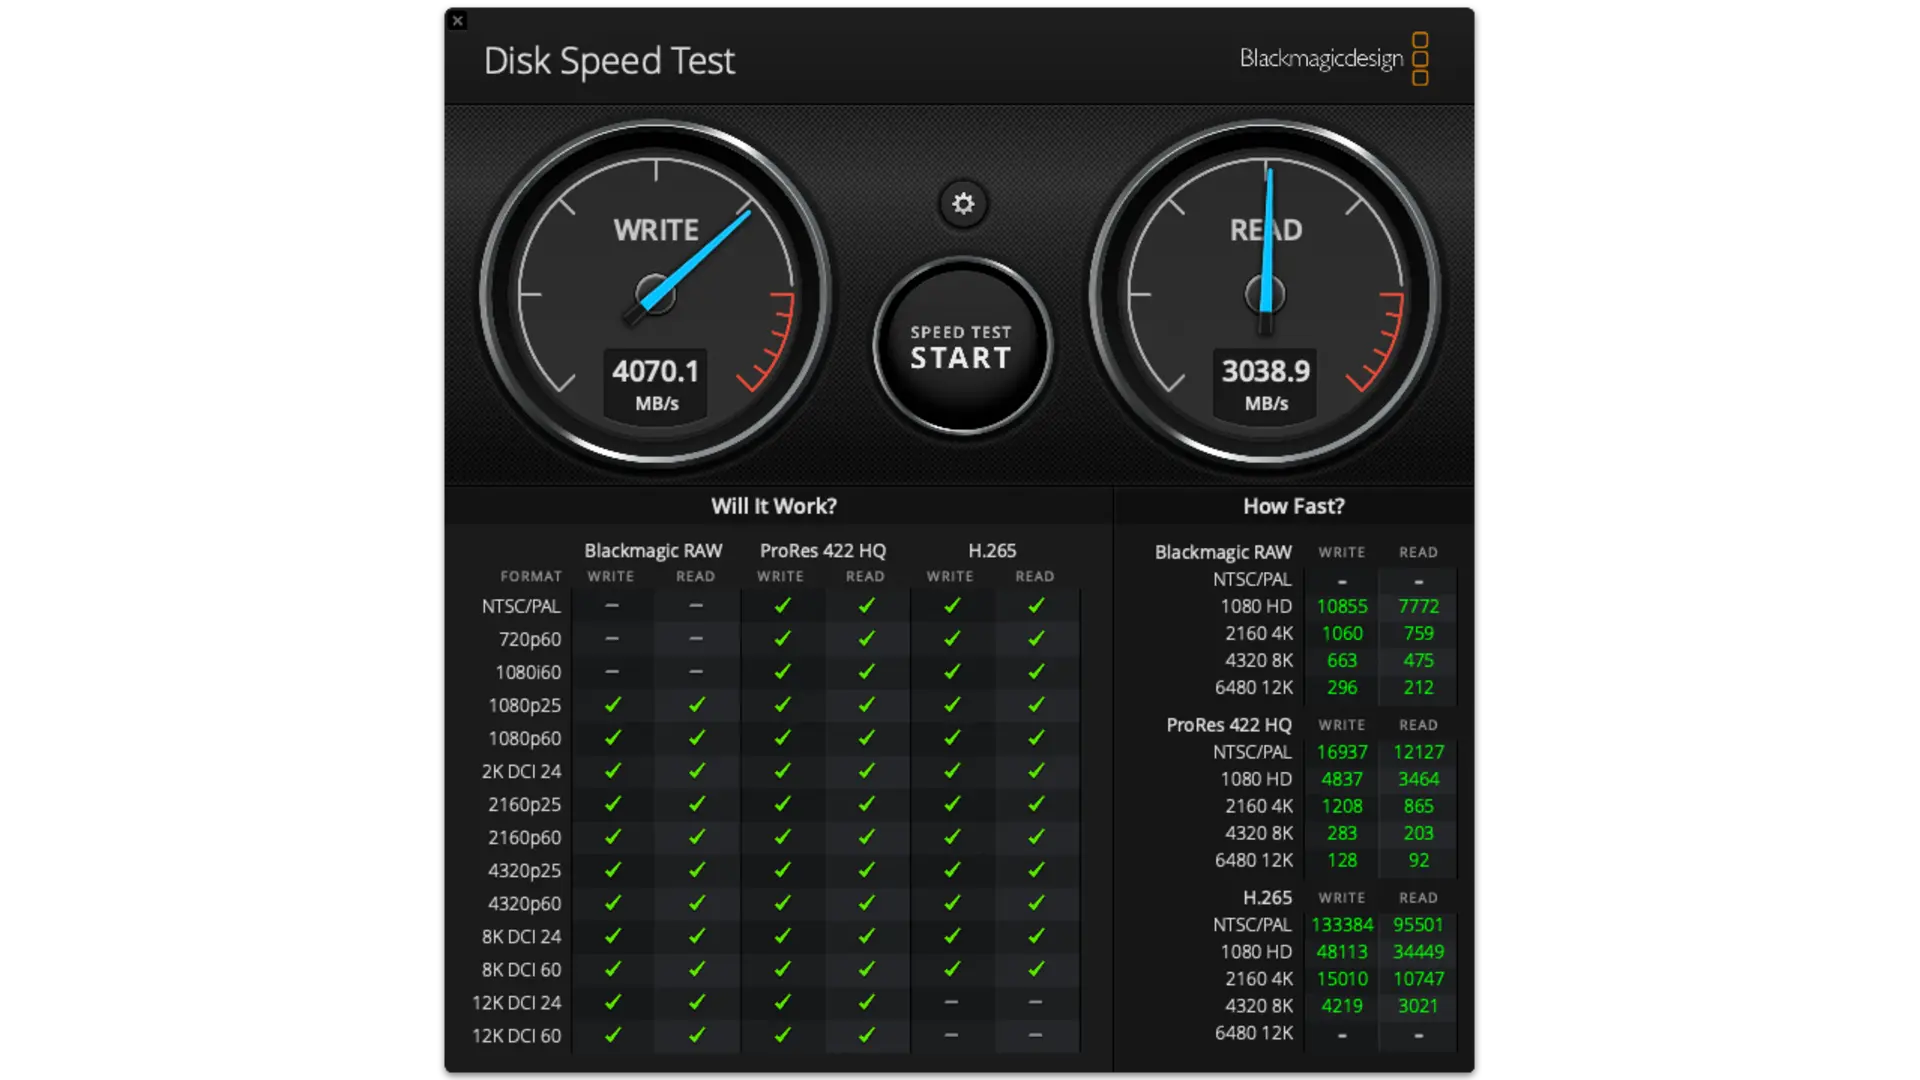This screenshot has height=1080, width=1920.
Task: Click H.265 4320 8K read value 3021
Action: pos(1418,1006)
